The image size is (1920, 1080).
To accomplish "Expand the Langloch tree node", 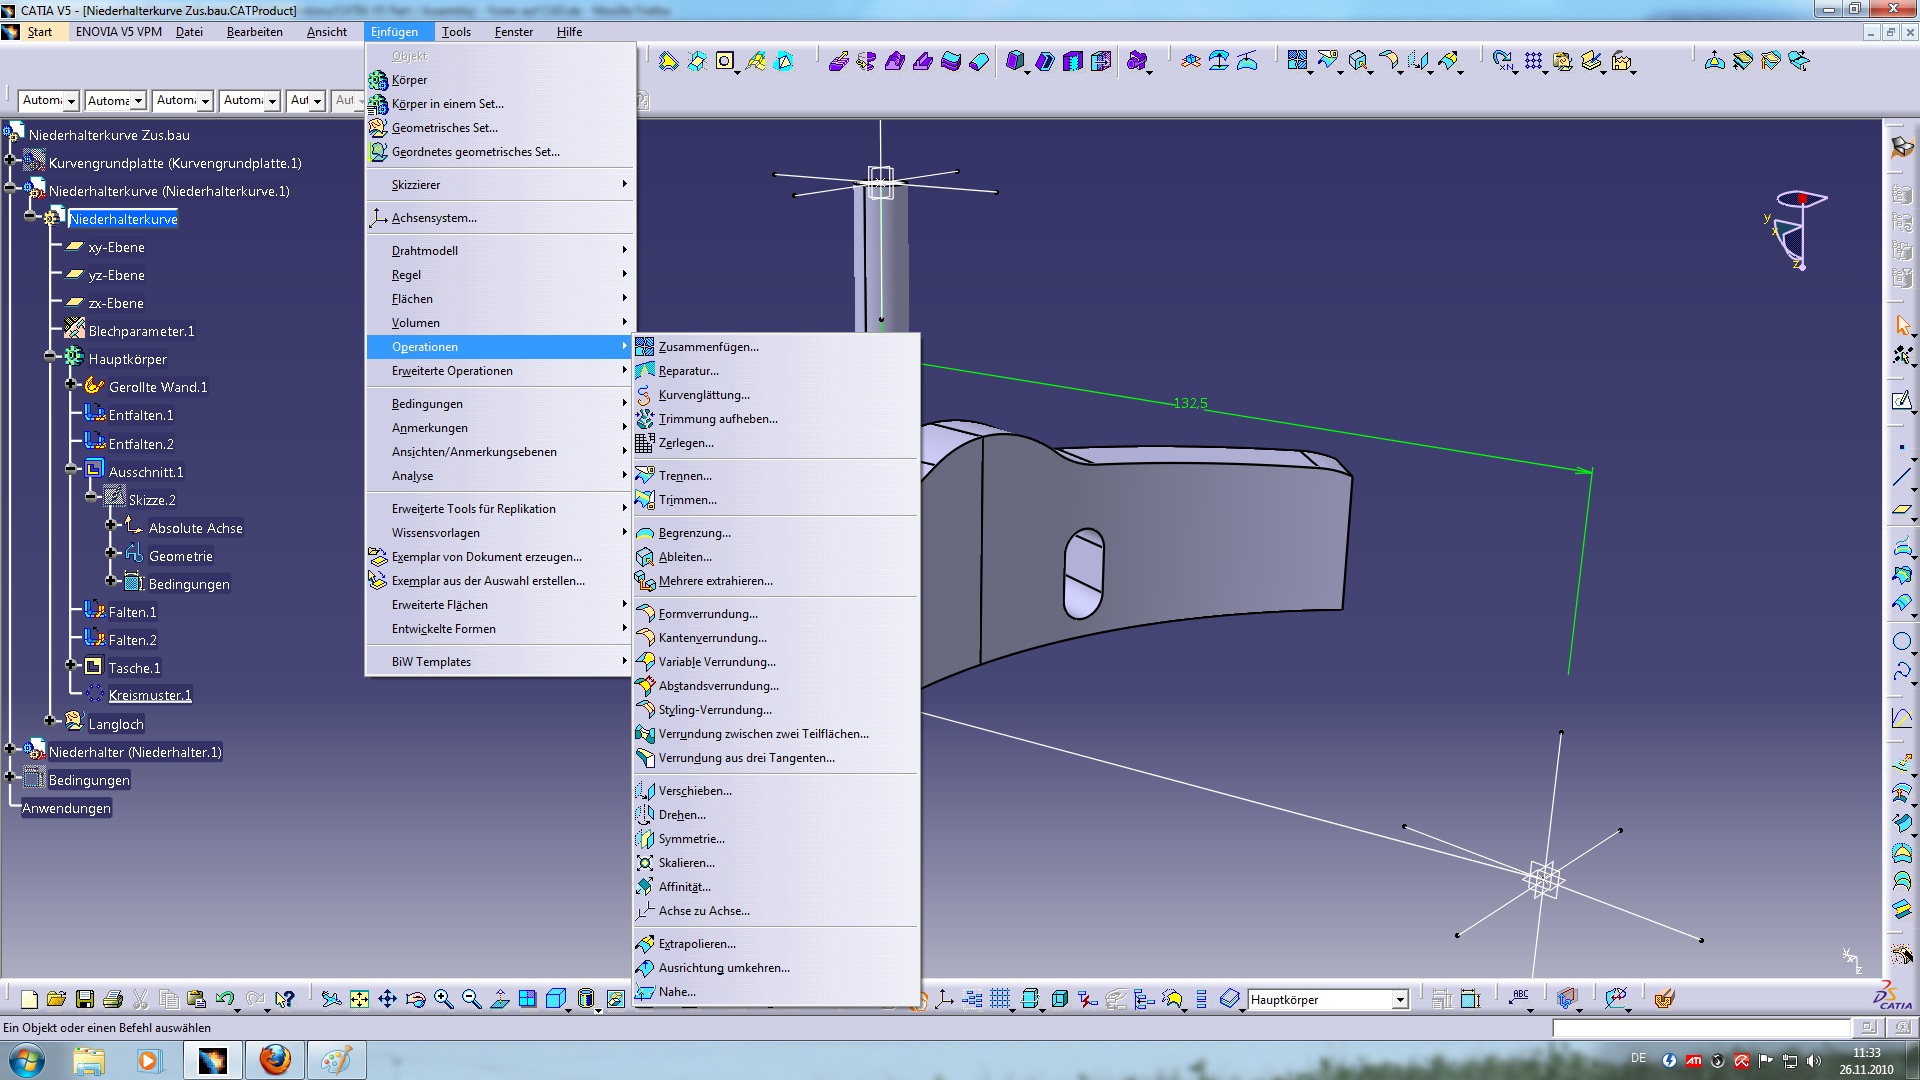I will click(50, 720).
